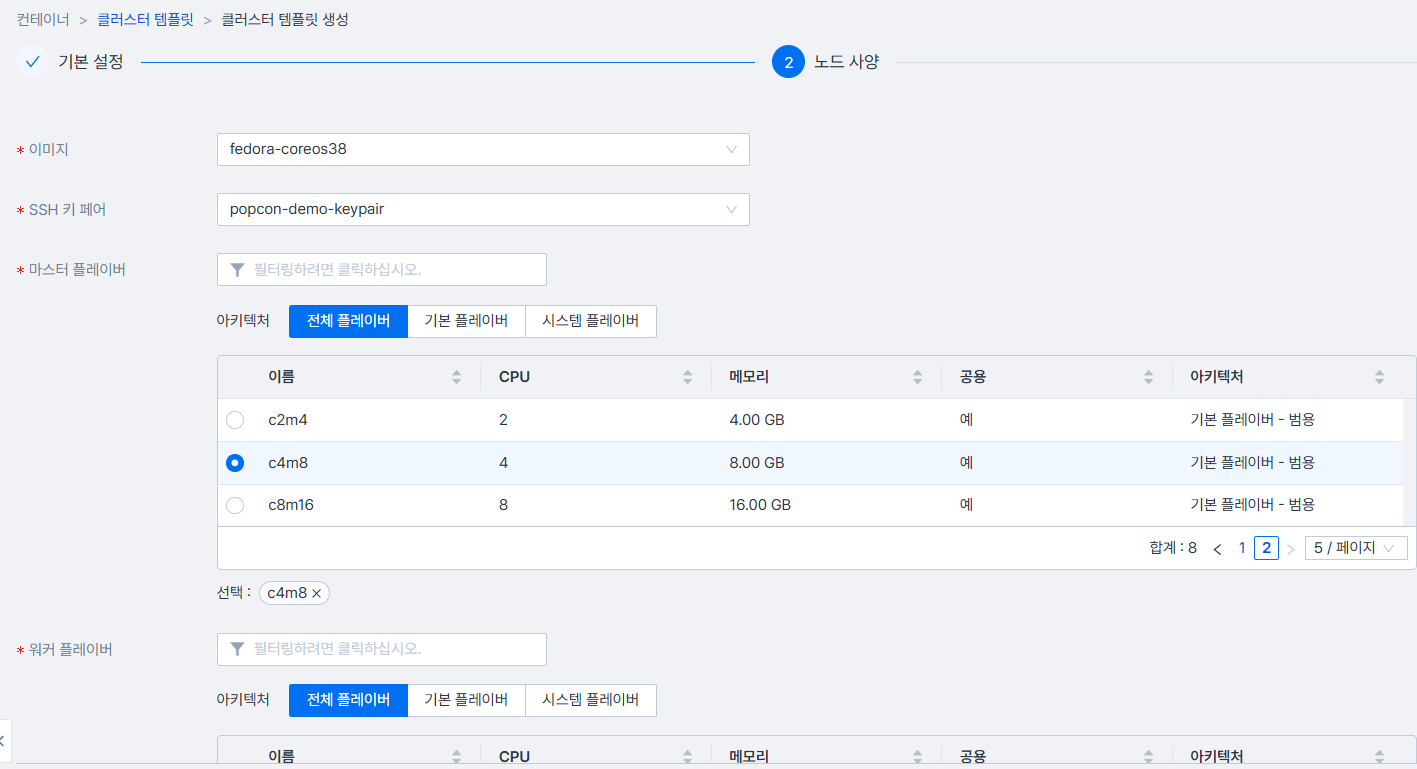Sort master flavor table by CPU column
The width and height of the screenshot is (1417, 769).
(687, 377)
